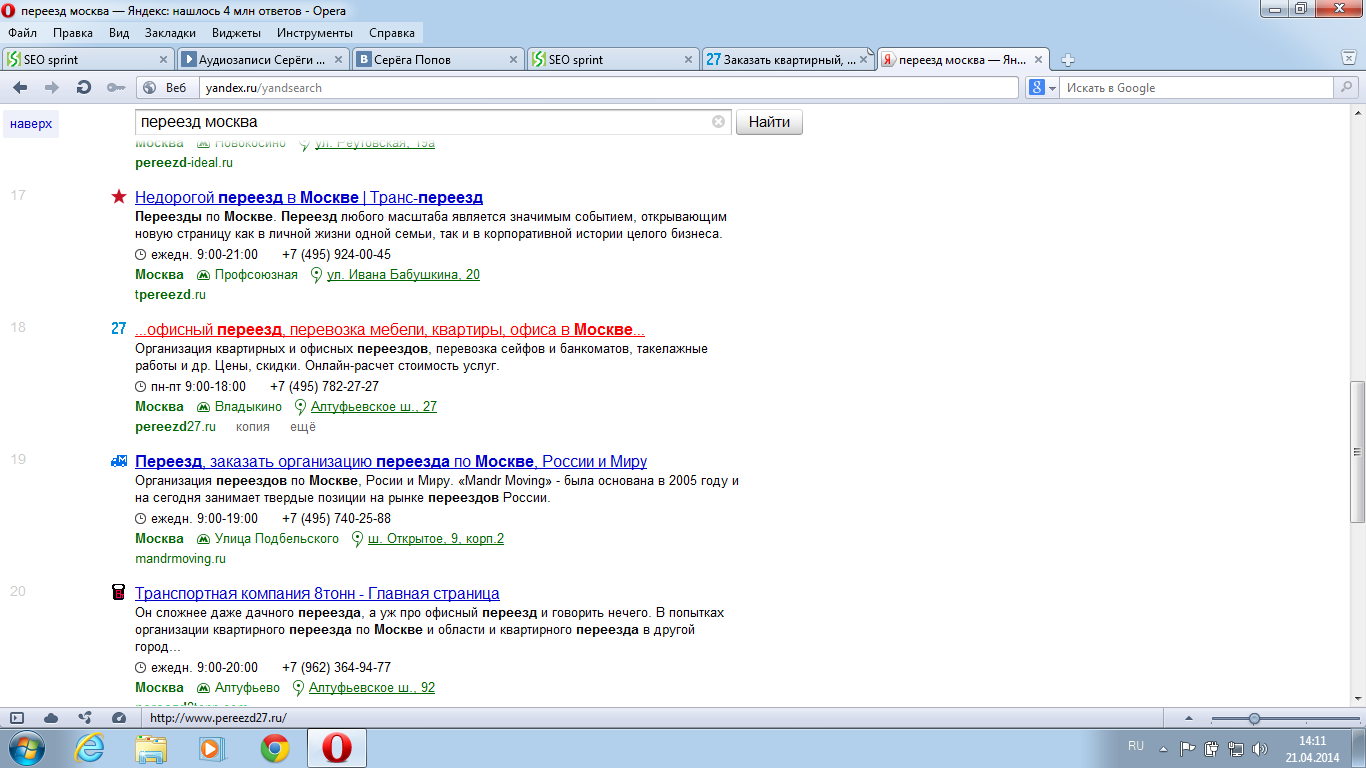
Task: Open the офисный переезд, перевозка мебели link
Action: tap(390, 329)
